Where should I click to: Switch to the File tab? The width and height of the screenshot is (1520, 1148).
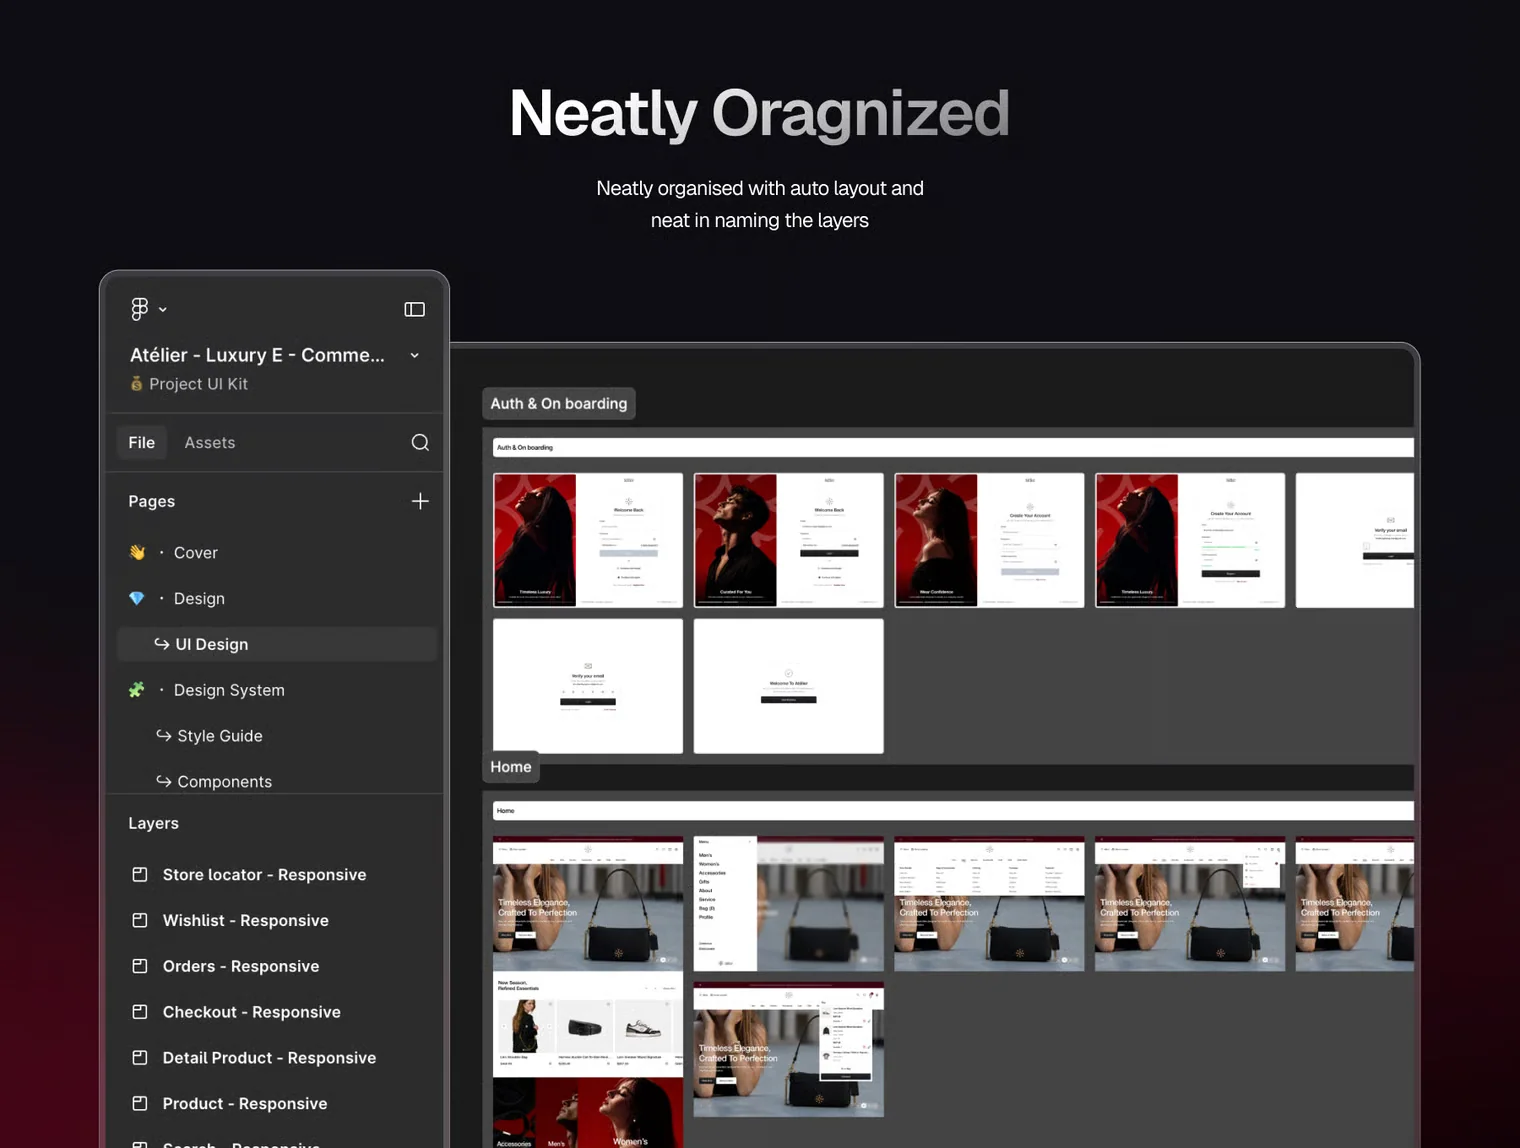pos(142,442)
